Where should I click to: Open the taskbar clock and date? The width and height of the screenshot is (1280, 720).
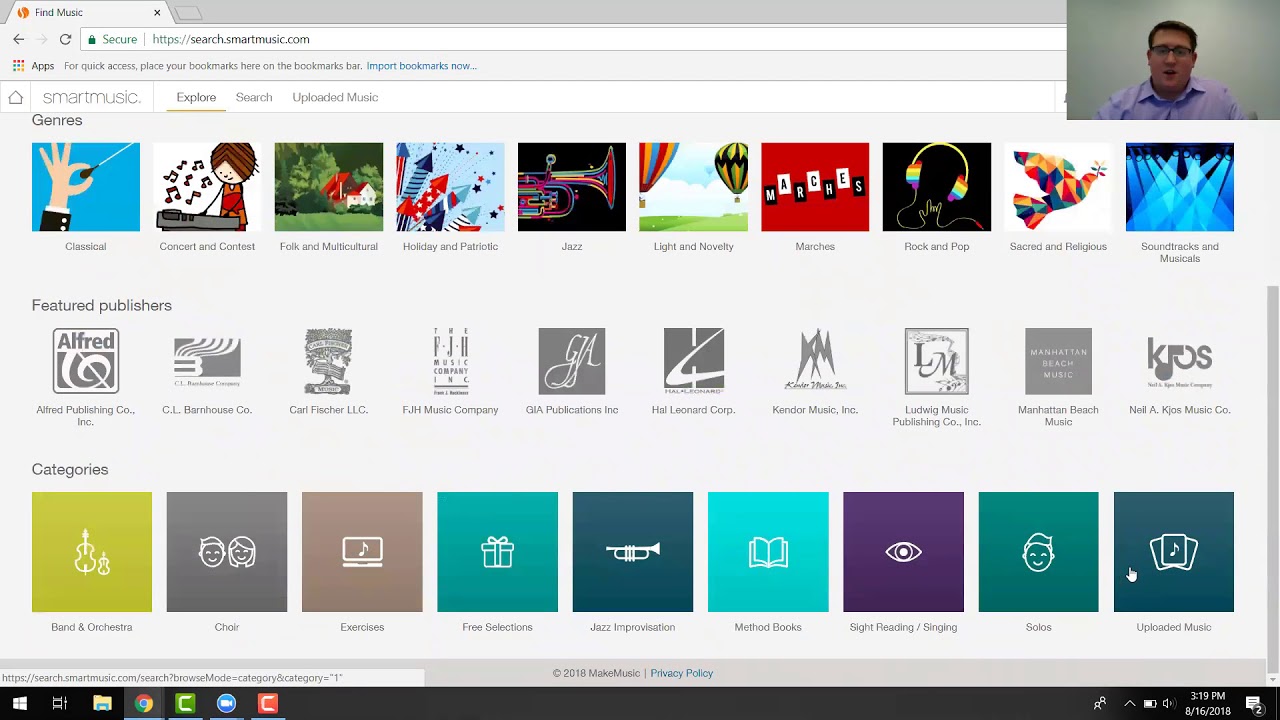1208,704
